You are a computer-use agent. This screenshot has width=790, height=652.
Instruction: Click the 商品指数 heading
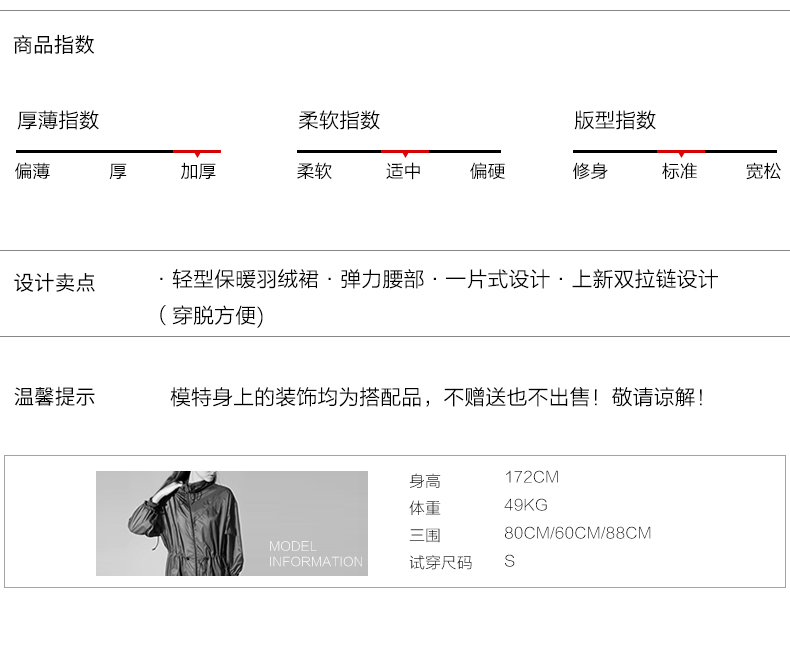tap(54, 45)
